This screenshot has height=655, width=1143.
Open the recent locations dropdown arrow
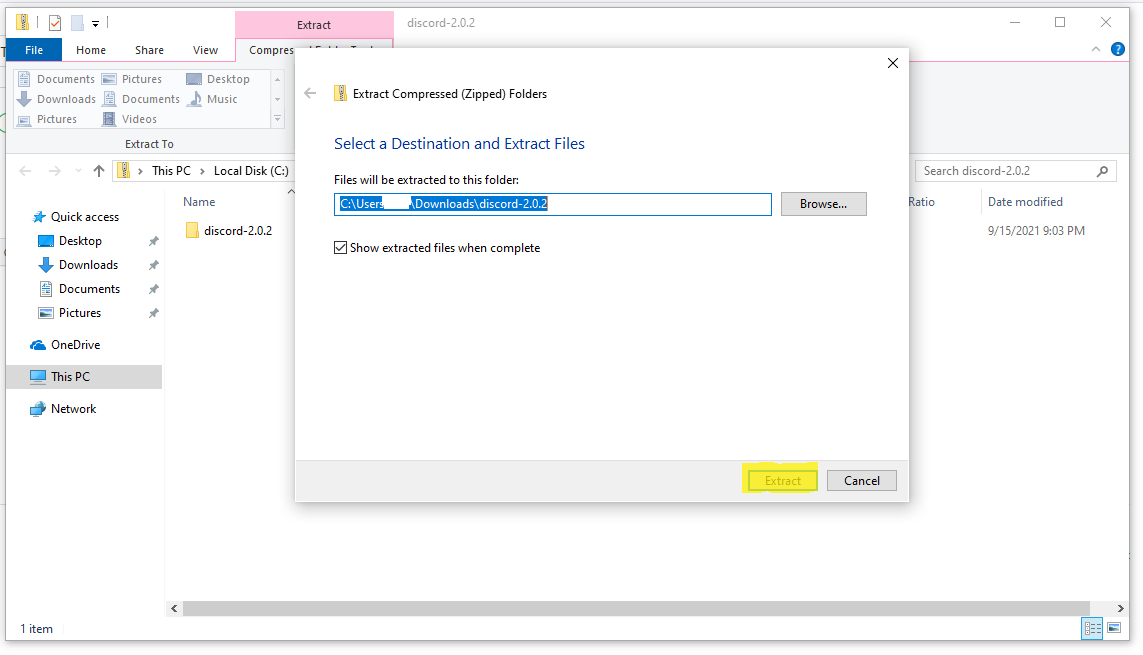pyautogui.click(x=78, y=171)
